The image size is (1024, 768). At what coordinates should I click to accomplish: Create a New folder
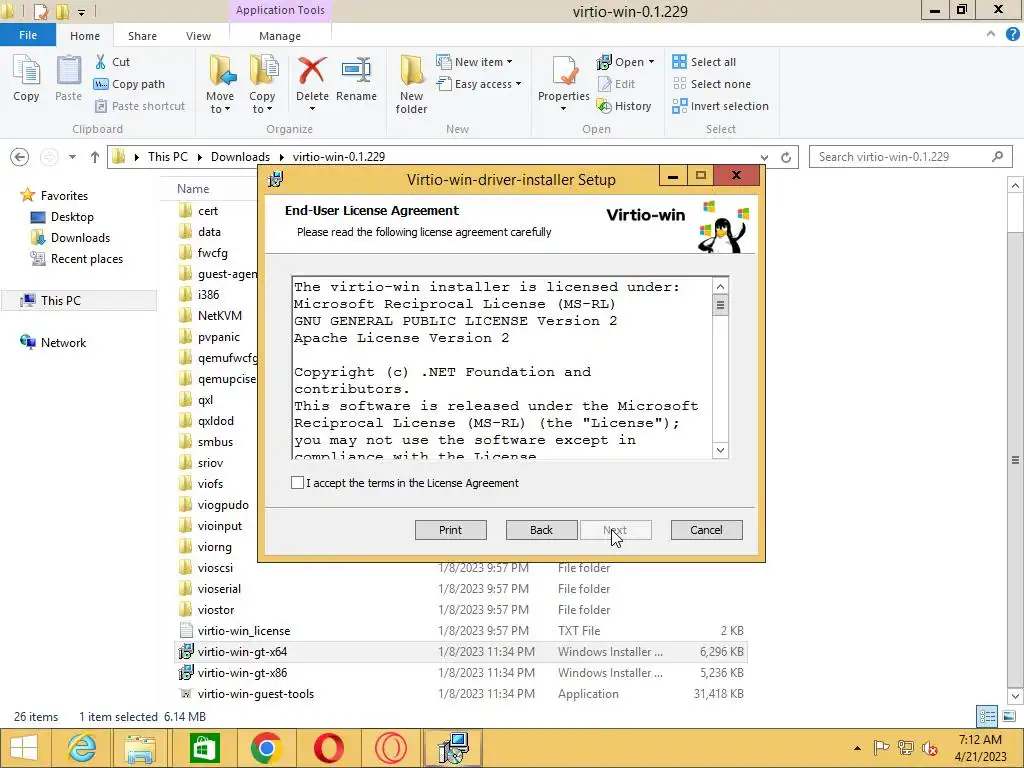tap(411, 84)
